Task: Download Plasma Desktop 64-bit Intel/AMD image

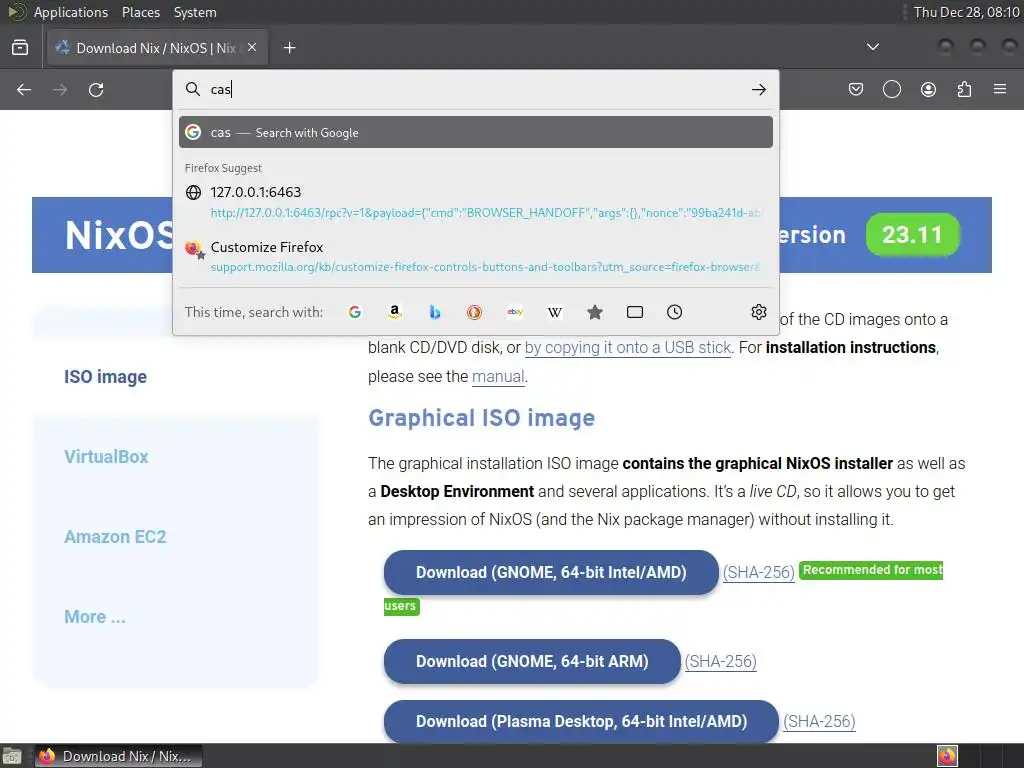Action: [x=581, y=722]
